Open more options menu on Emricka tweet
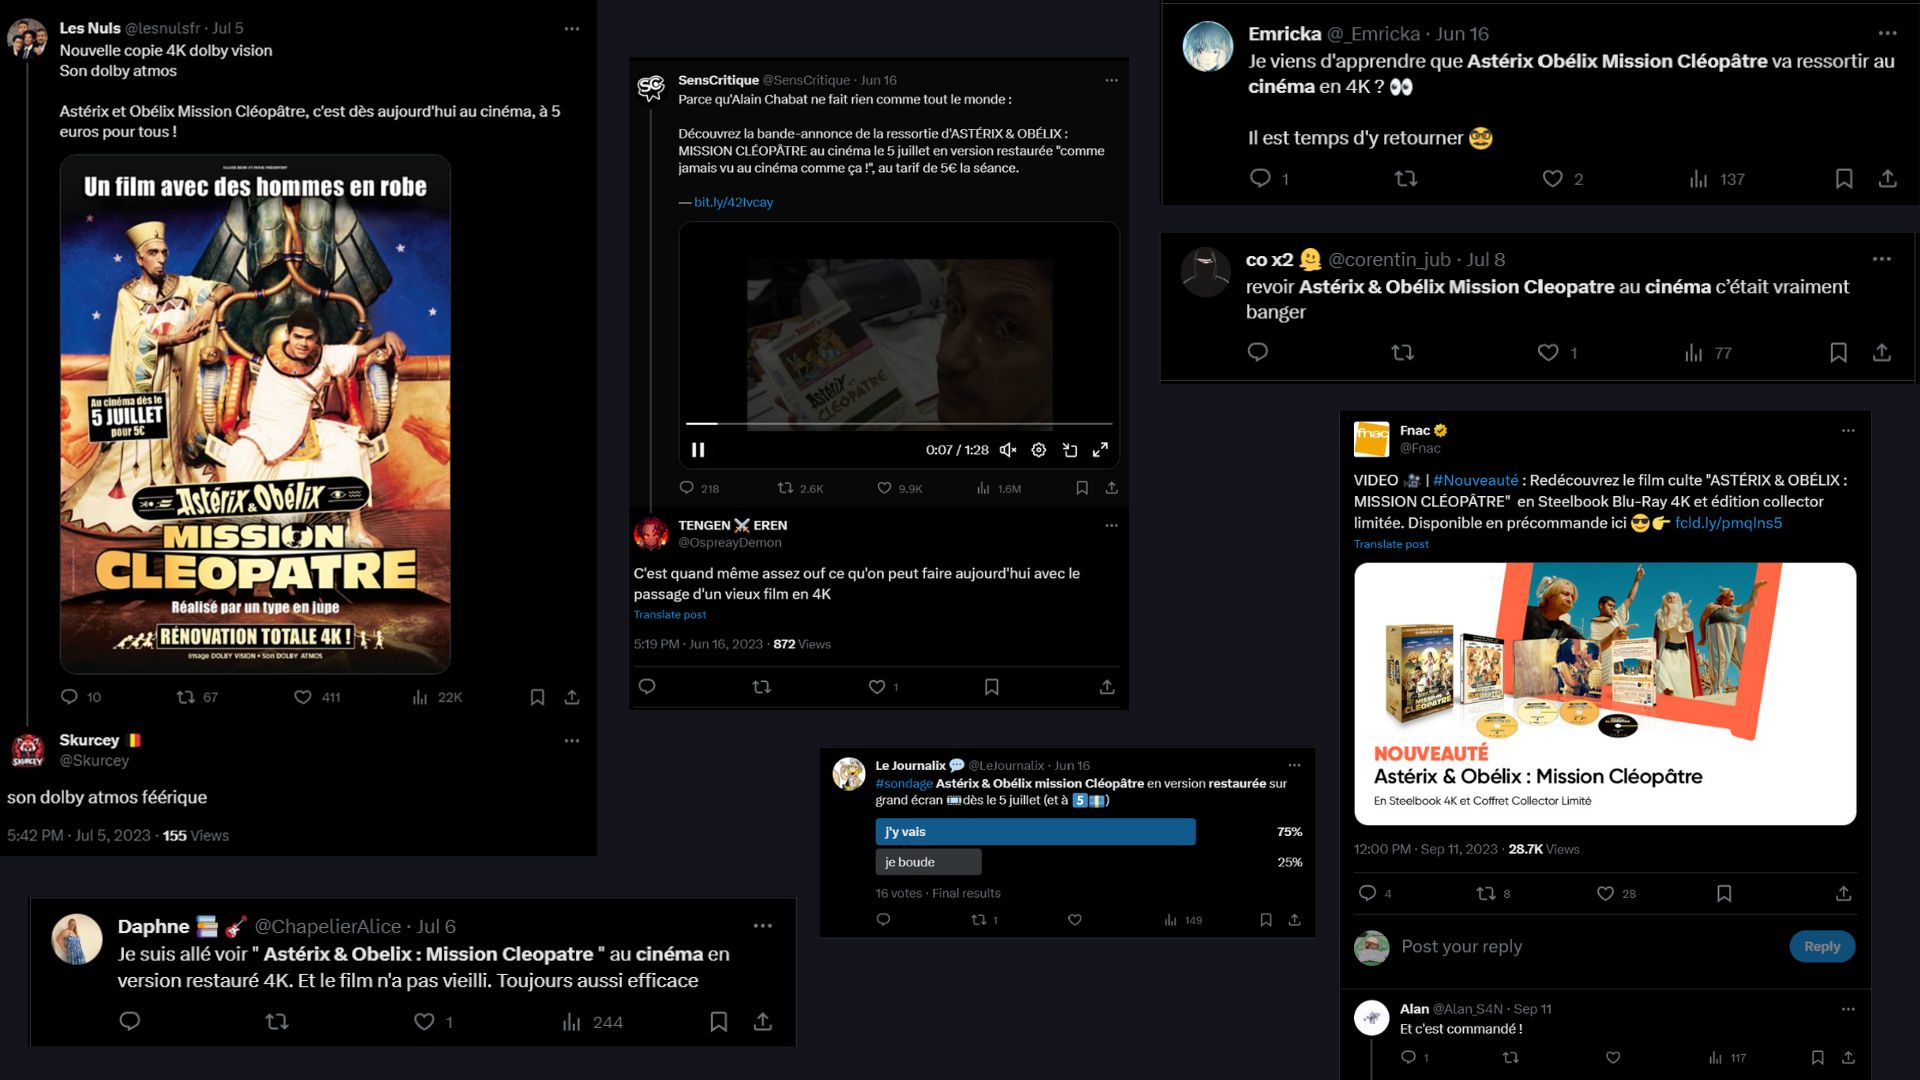The width and height of the screenshot is (1920, 1080). [x=1887, y=34]
